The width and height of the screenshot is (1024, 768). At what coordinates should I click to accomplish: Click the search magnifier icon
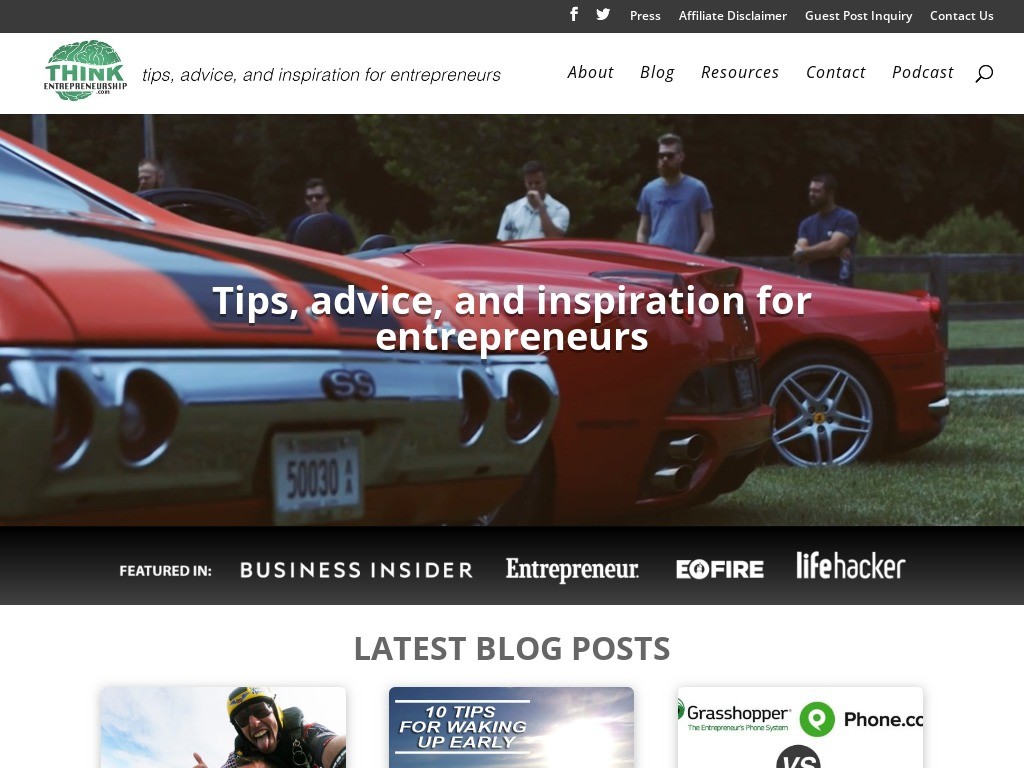coord(984,73)
